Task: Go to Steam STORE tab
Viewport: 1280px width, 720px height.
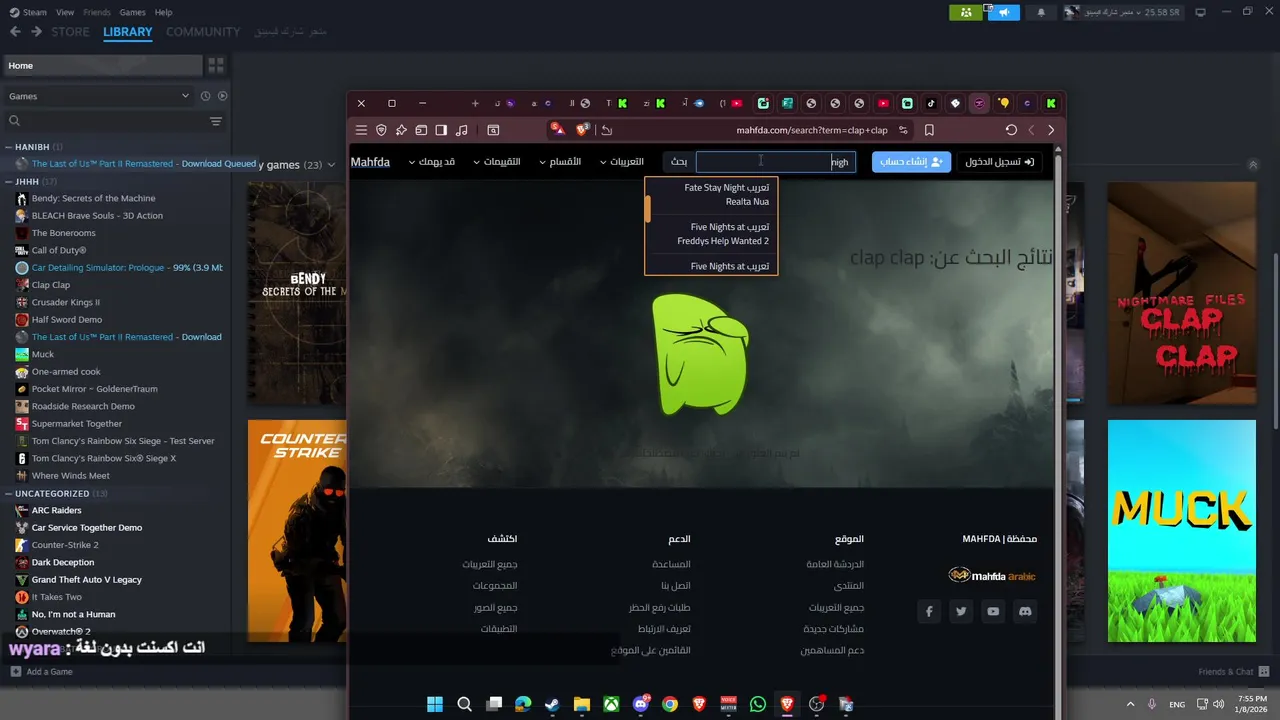Action: [x=70, y=32]
